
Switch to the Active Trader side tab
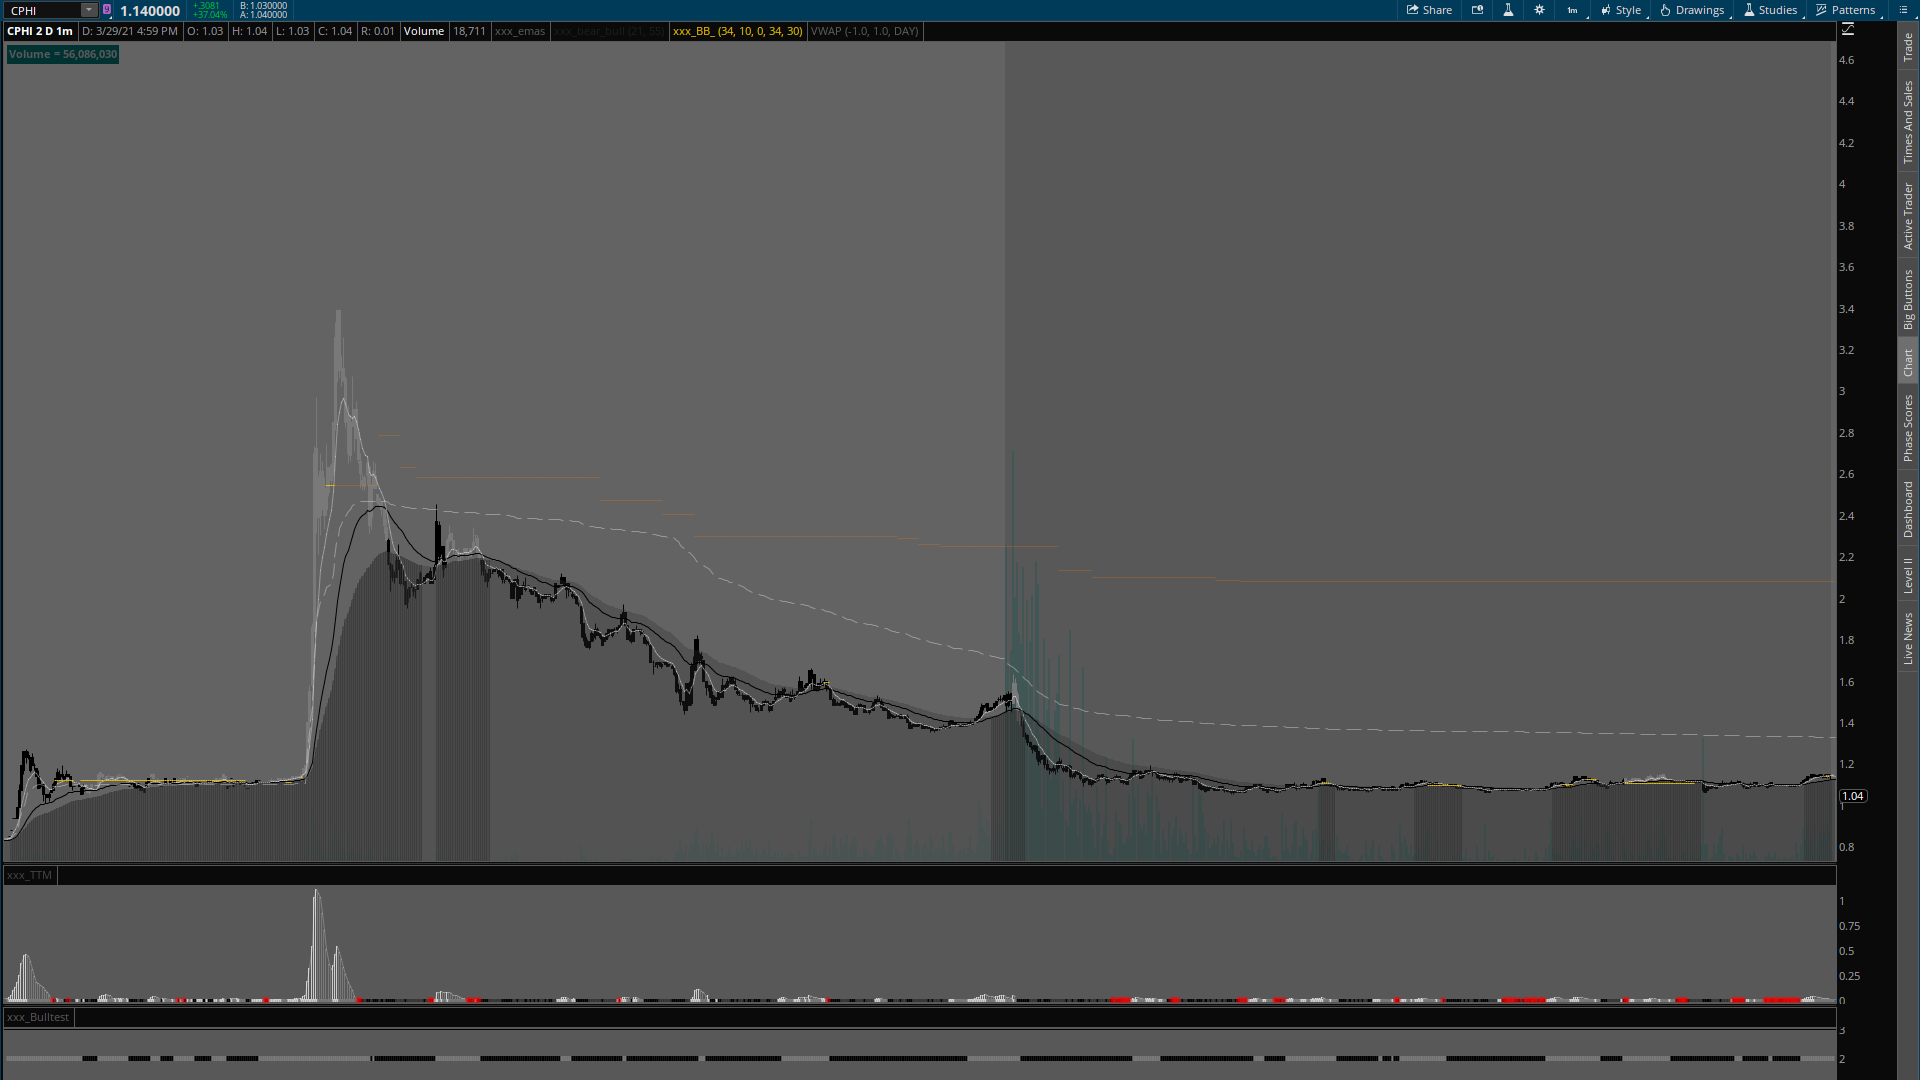click(1908, 216)
